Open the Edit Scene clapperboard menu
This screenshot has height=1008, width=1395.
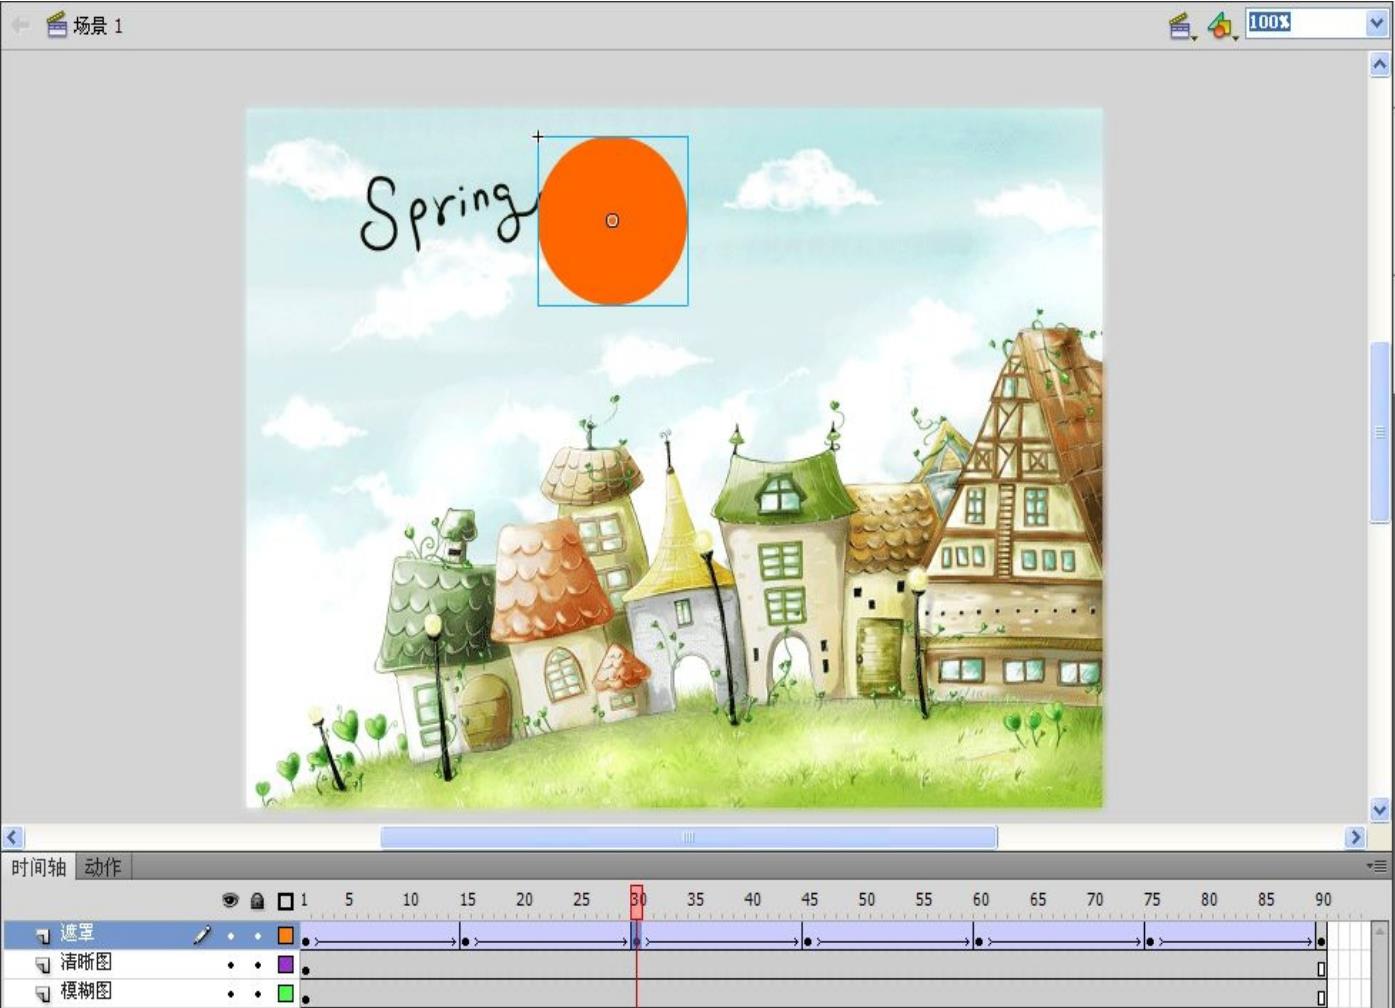(x=1181, y=26)
